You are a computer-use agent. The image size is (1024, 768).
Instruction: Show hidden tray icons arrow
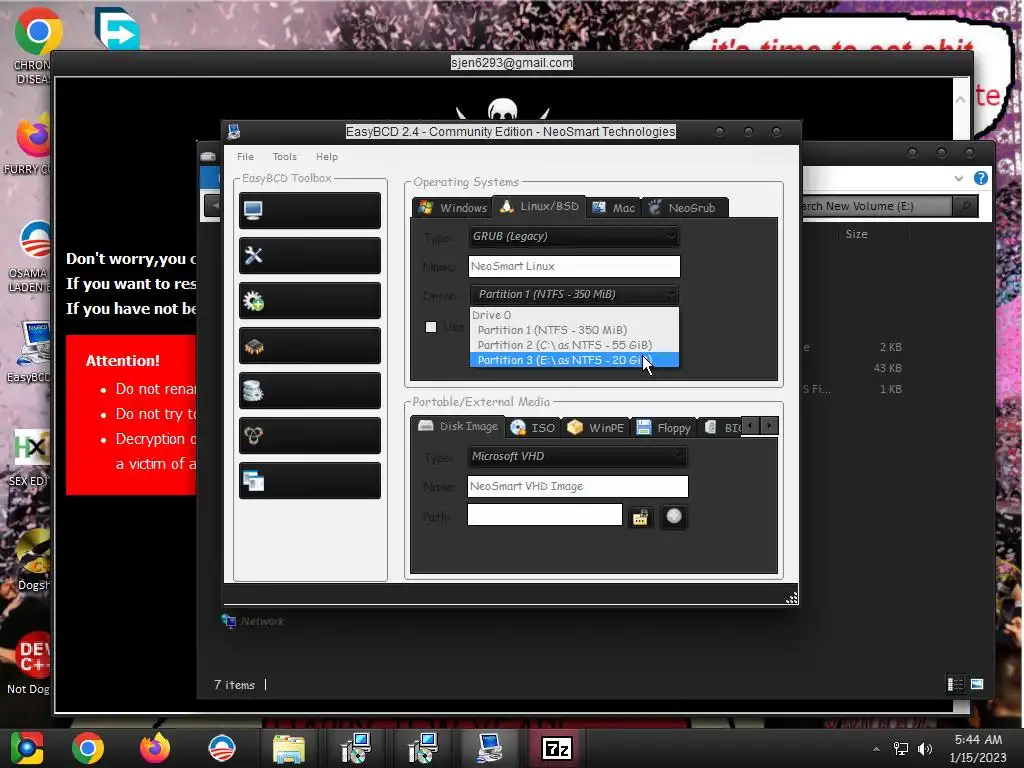tap(876, 749)
